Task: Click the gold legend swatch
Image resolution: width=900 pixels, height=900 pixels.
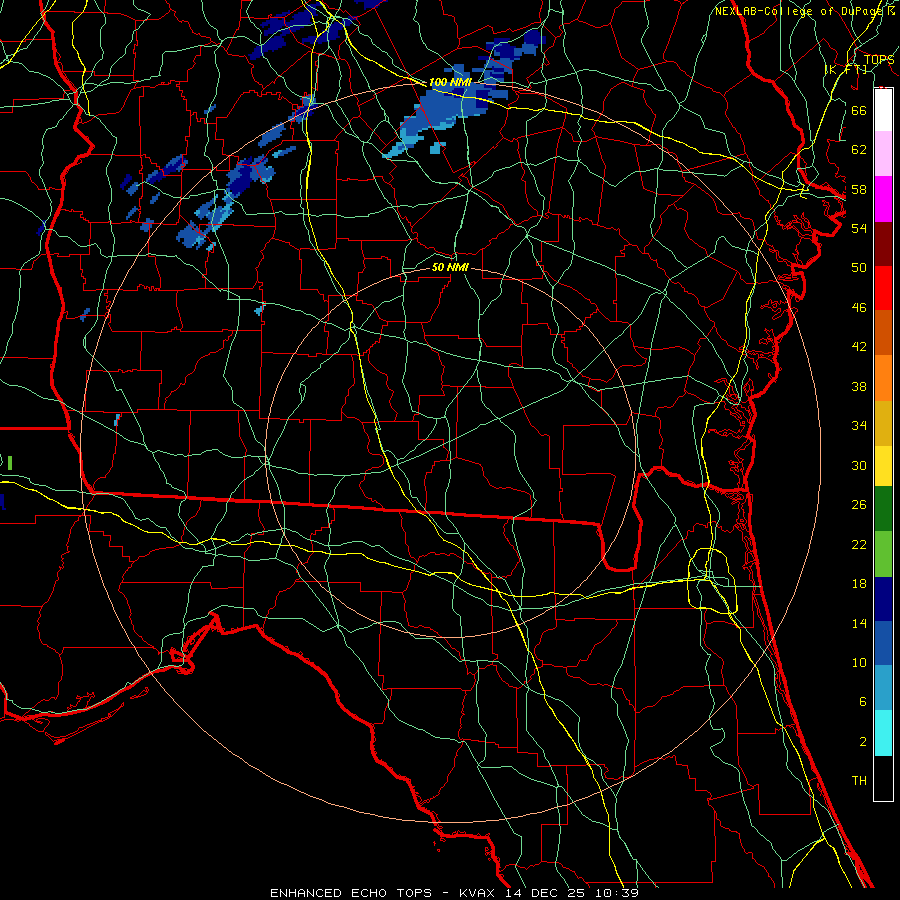Action: pos(883,422)
